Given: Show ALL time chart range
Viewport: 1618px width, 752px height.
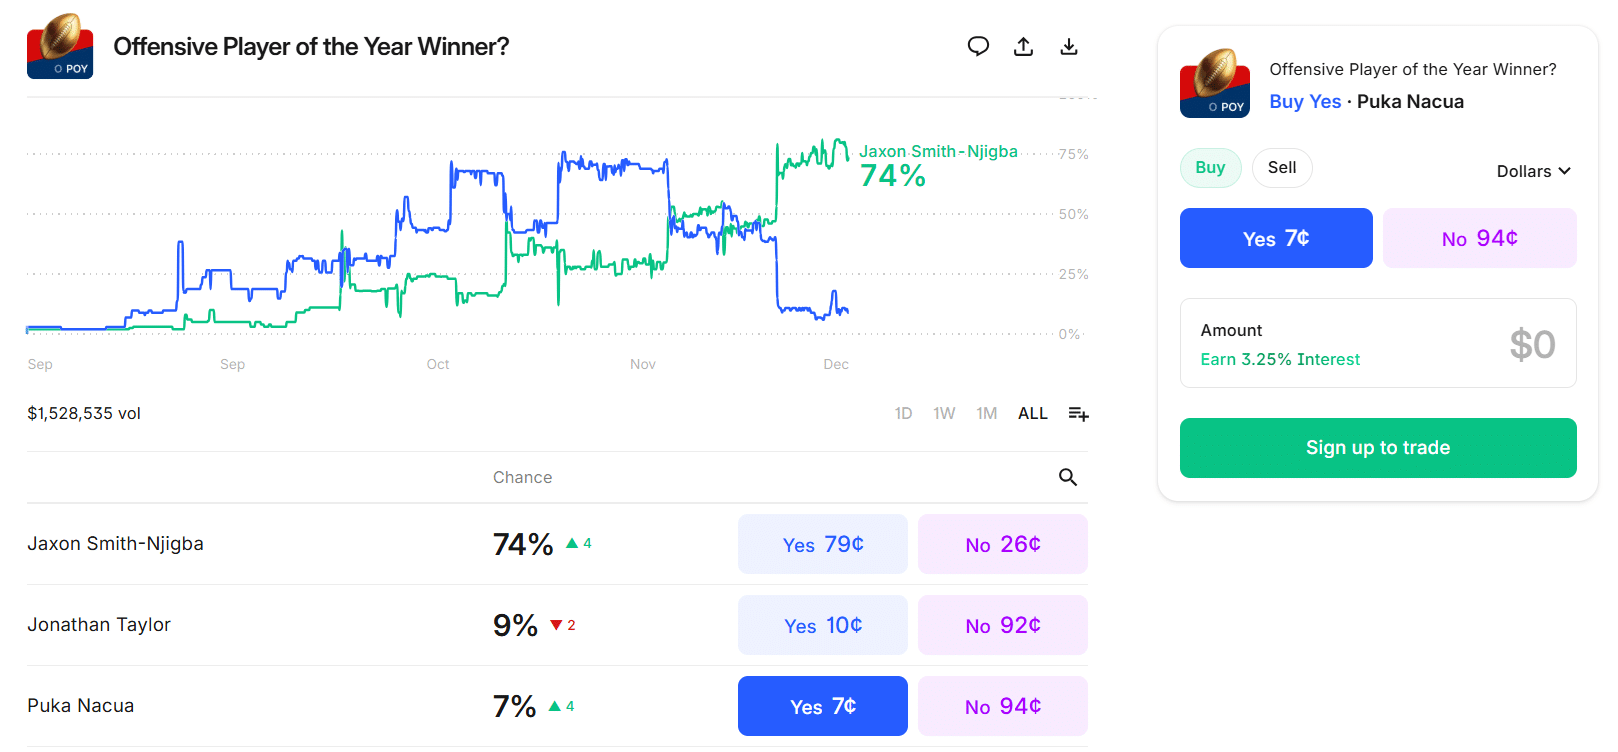Looking at the screenshot, I should 1032,413.
